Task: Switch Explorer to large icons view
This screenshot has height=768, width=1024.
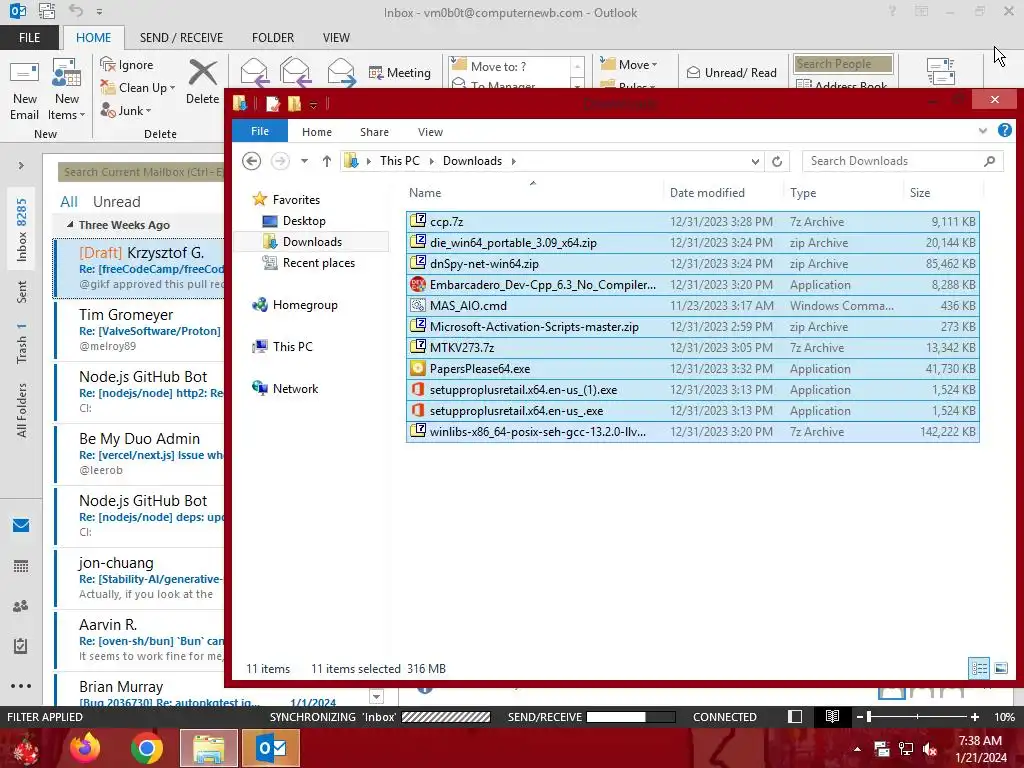Action: pyautogui.click(x=1000, y=668)
